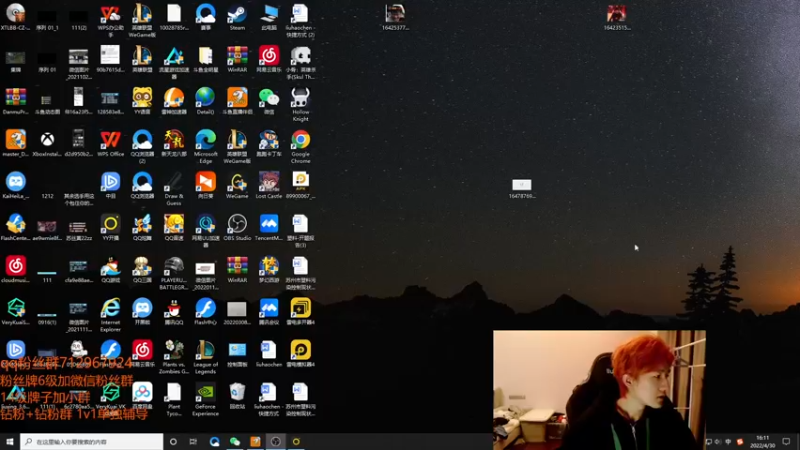The height and width of the screenshot is (450, 800).
Task: Open the League of Legends shortcut
Action: click(x=206, y=351)
